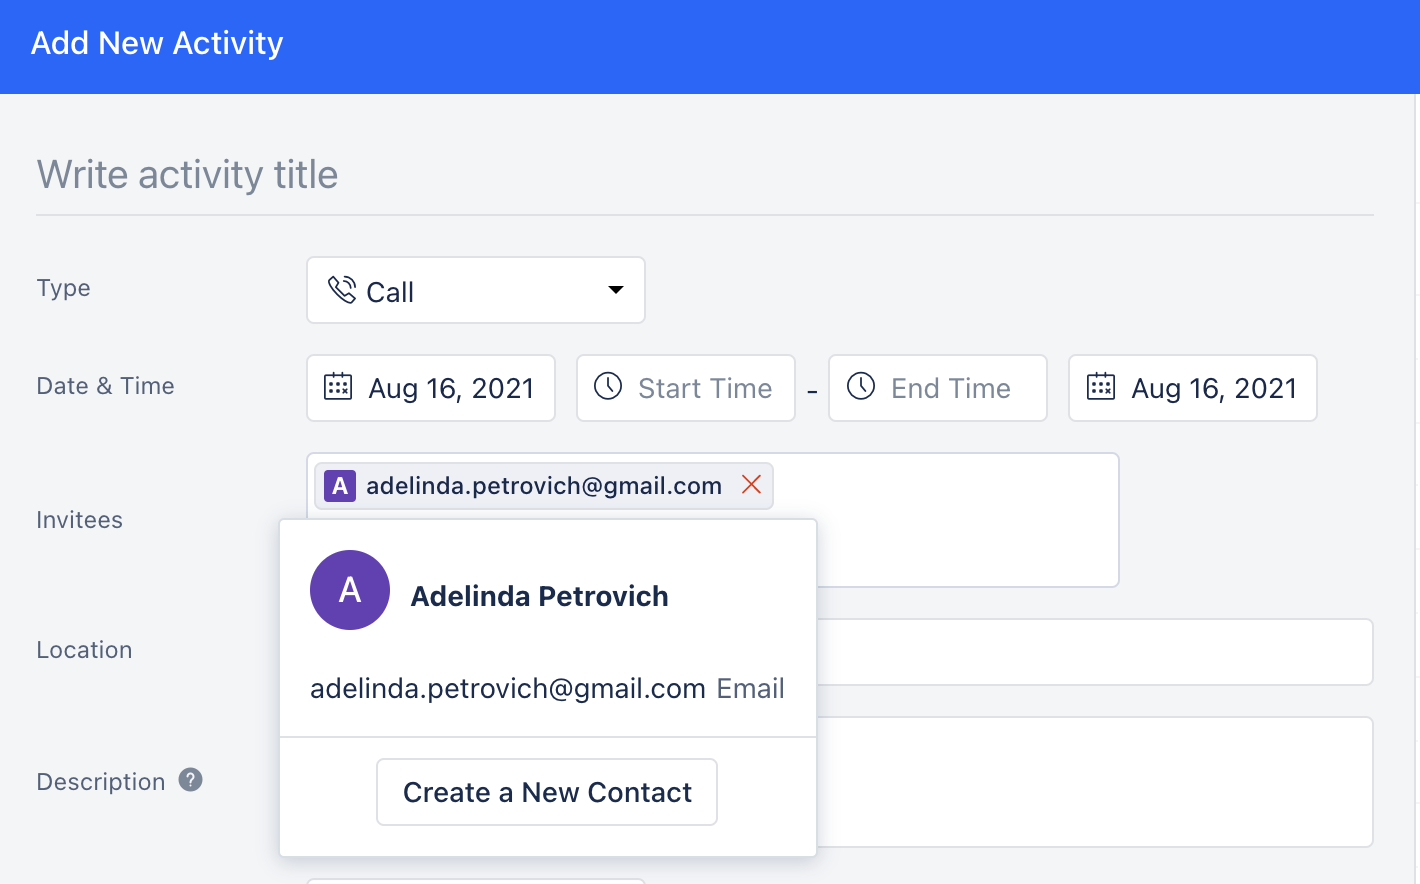
Task: Click the purple A badge in invitee chip
Action: click(340, 486)
